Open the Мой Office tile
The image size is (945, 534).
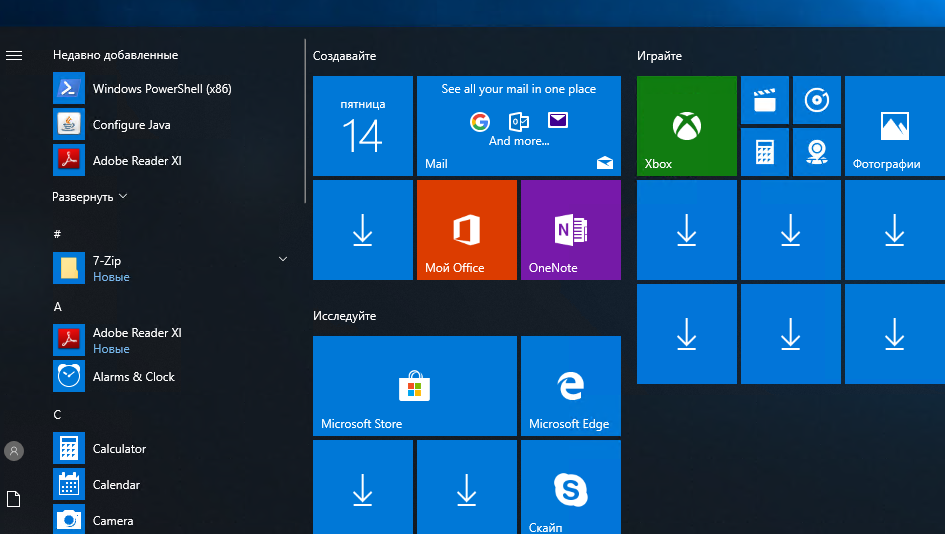[x=466, y=230]
